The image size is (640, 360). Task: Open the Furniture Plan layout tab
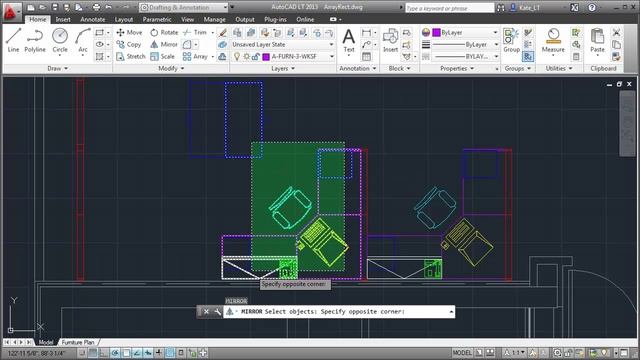(78, 342)
